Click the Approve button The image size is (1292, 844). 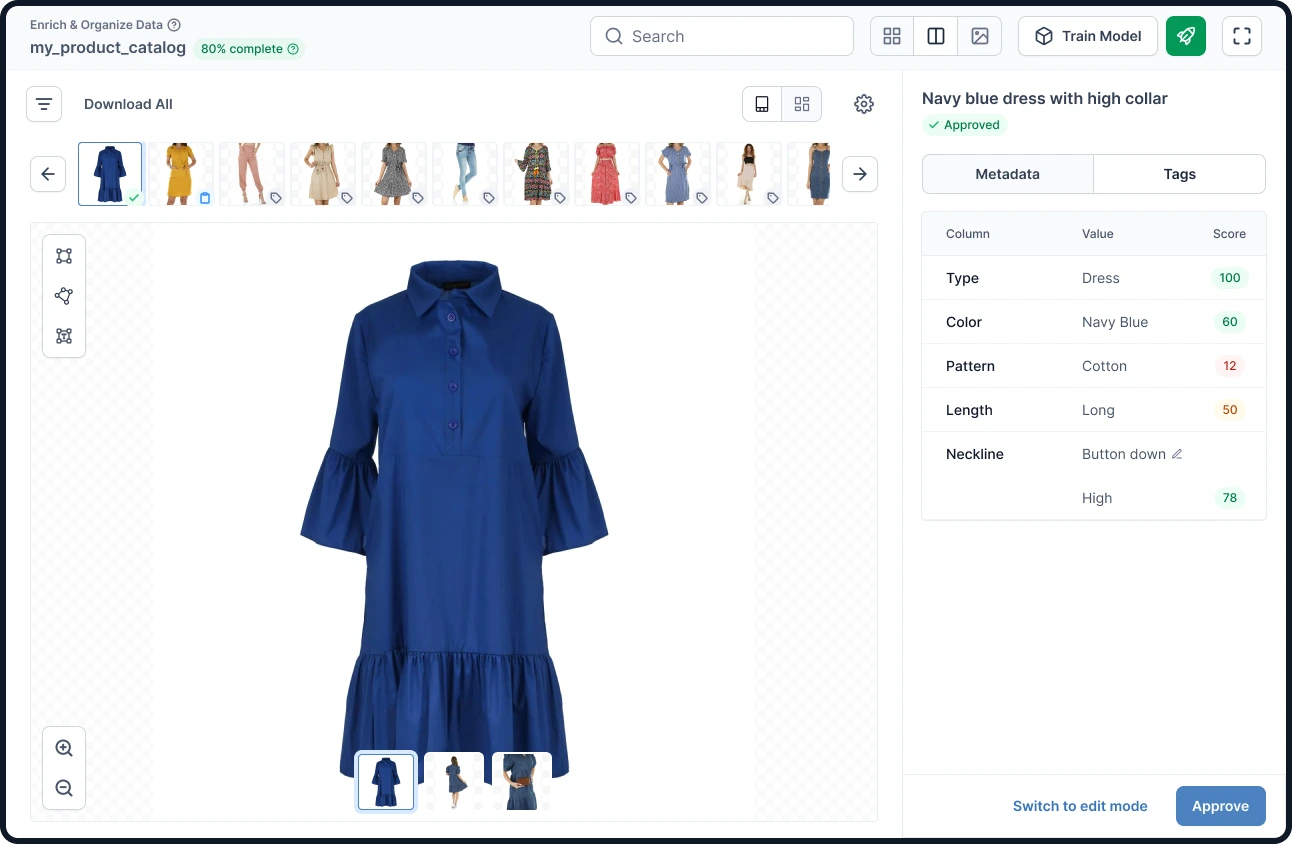pos(1221,806)
